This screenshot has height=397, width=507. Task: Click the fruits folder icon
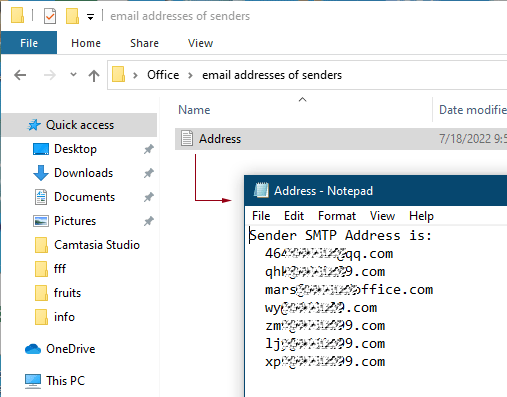[41, 293]
